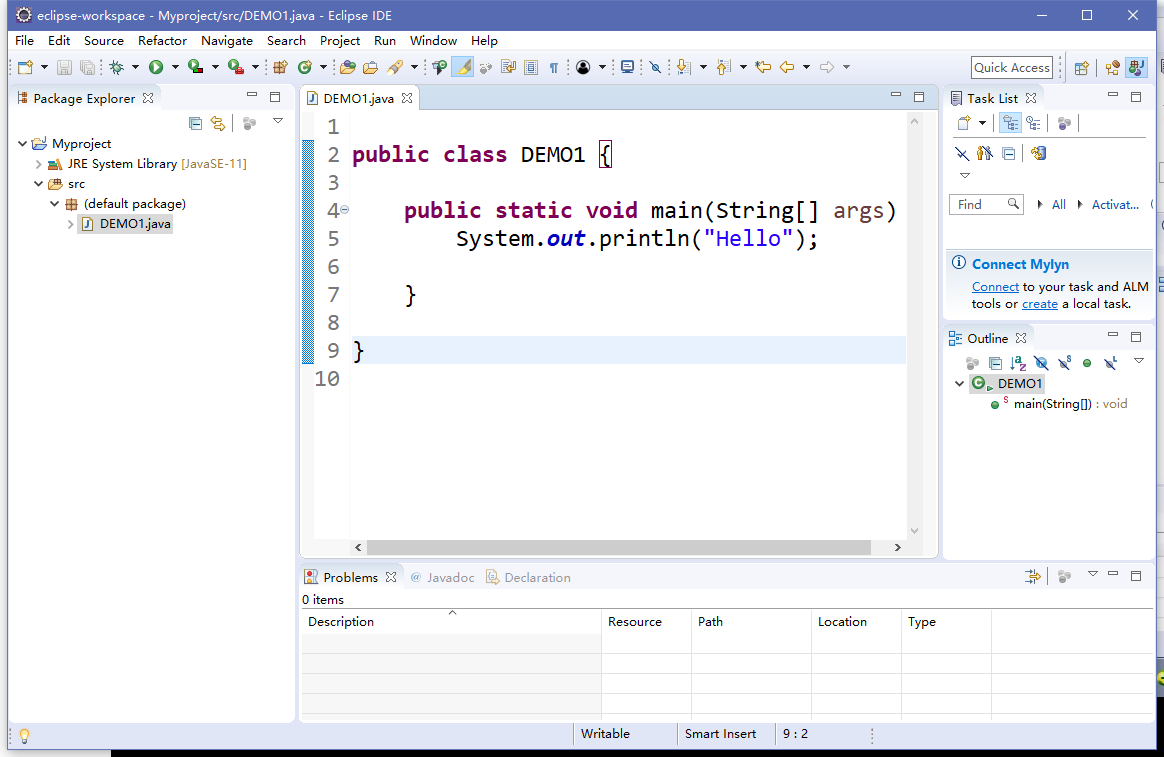The image size is (1164, 757).
Task: Click the tip lightbulb in status bar
Action: coord(24,735)
